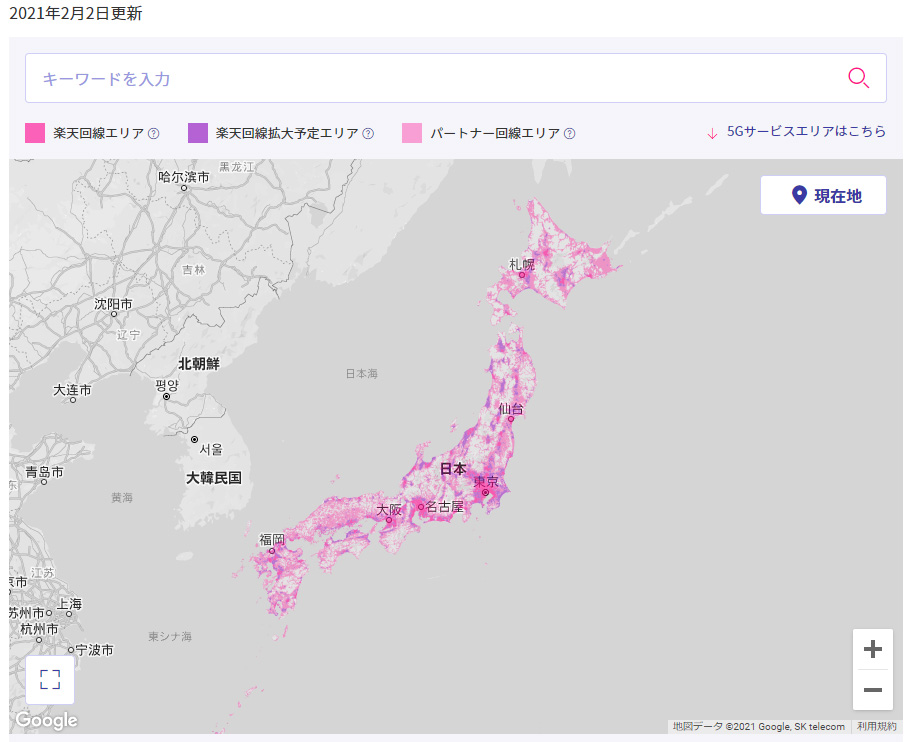910x742 pixels.
Task: Click the 哈尔滨市 city label
Action: pos(183,177)
